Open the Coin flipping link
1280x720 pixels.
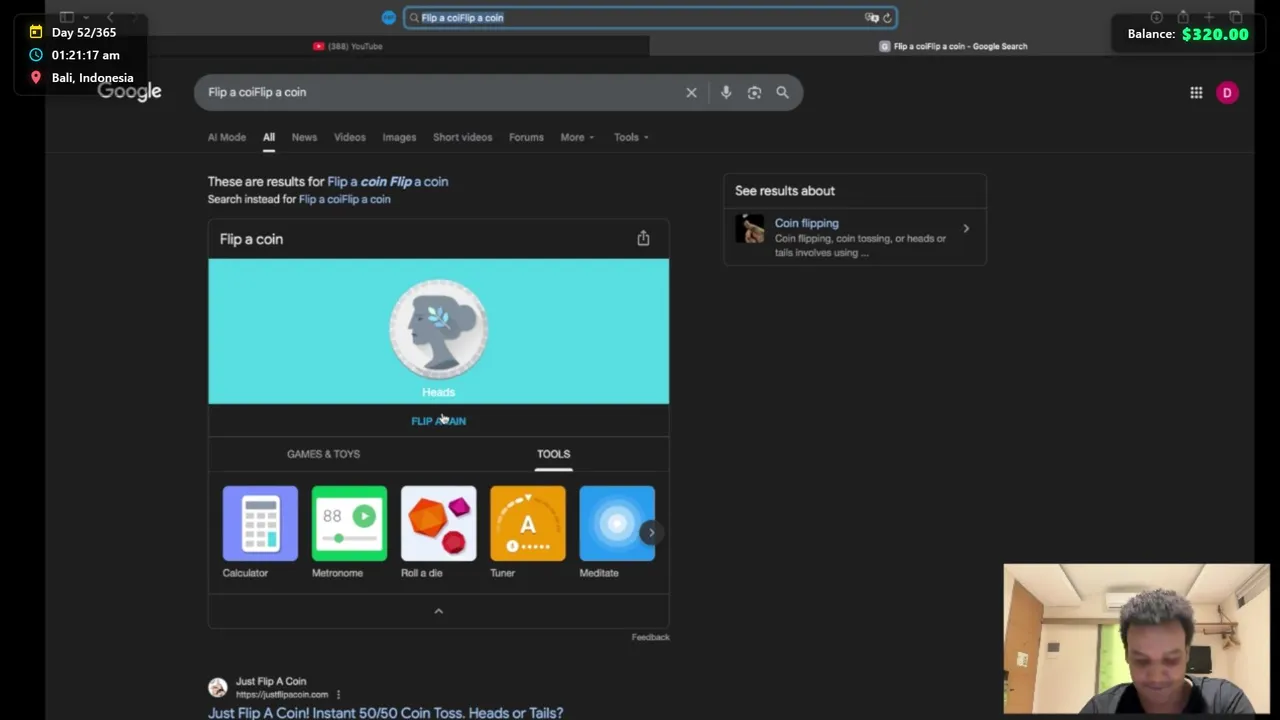pyautogui.click(x=806, y=223)
